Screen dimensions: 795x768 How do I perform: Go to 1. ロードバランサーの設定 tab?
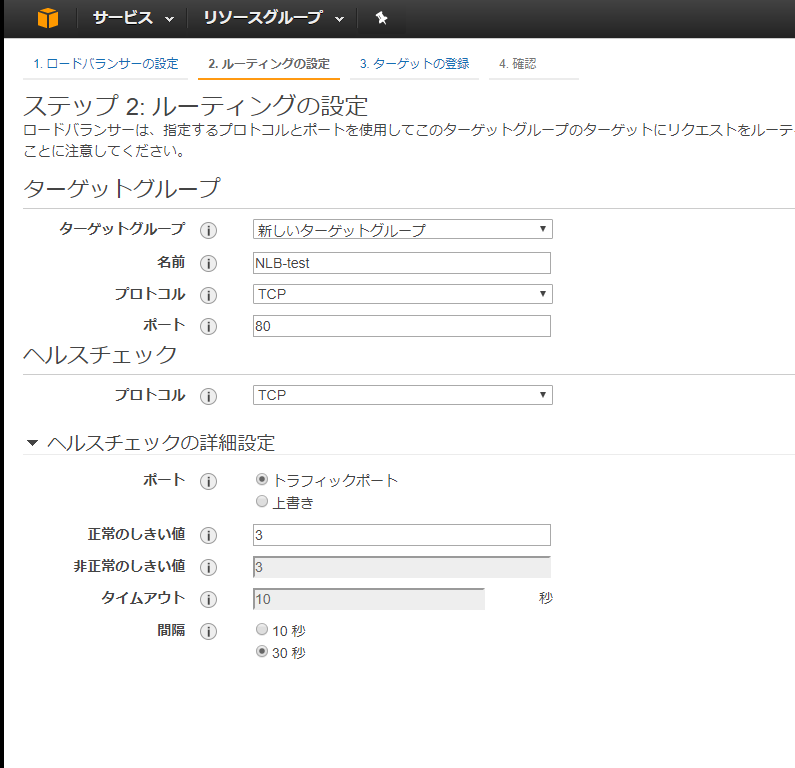coord(105,64)
